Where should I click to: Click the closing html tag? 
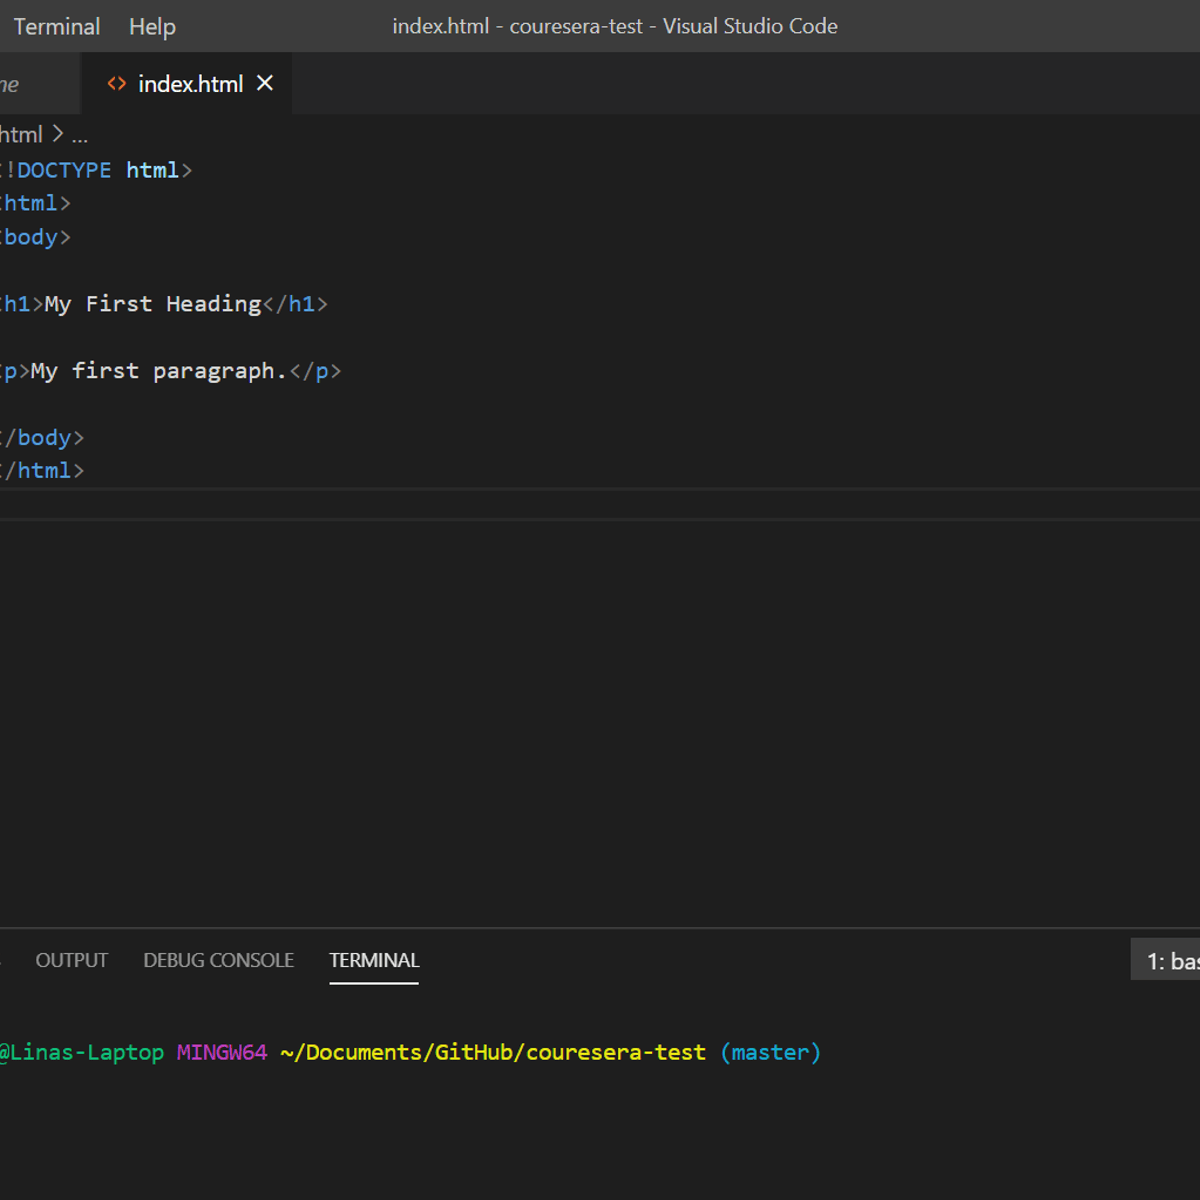pos(42,470)
